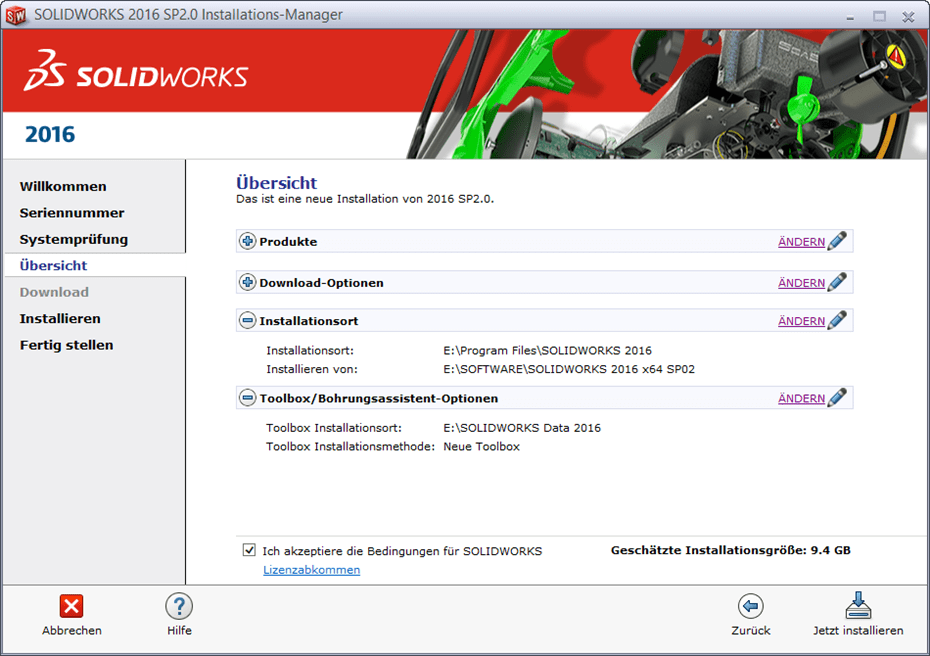Select Willkommen step in sidebar

pos(63,186)
